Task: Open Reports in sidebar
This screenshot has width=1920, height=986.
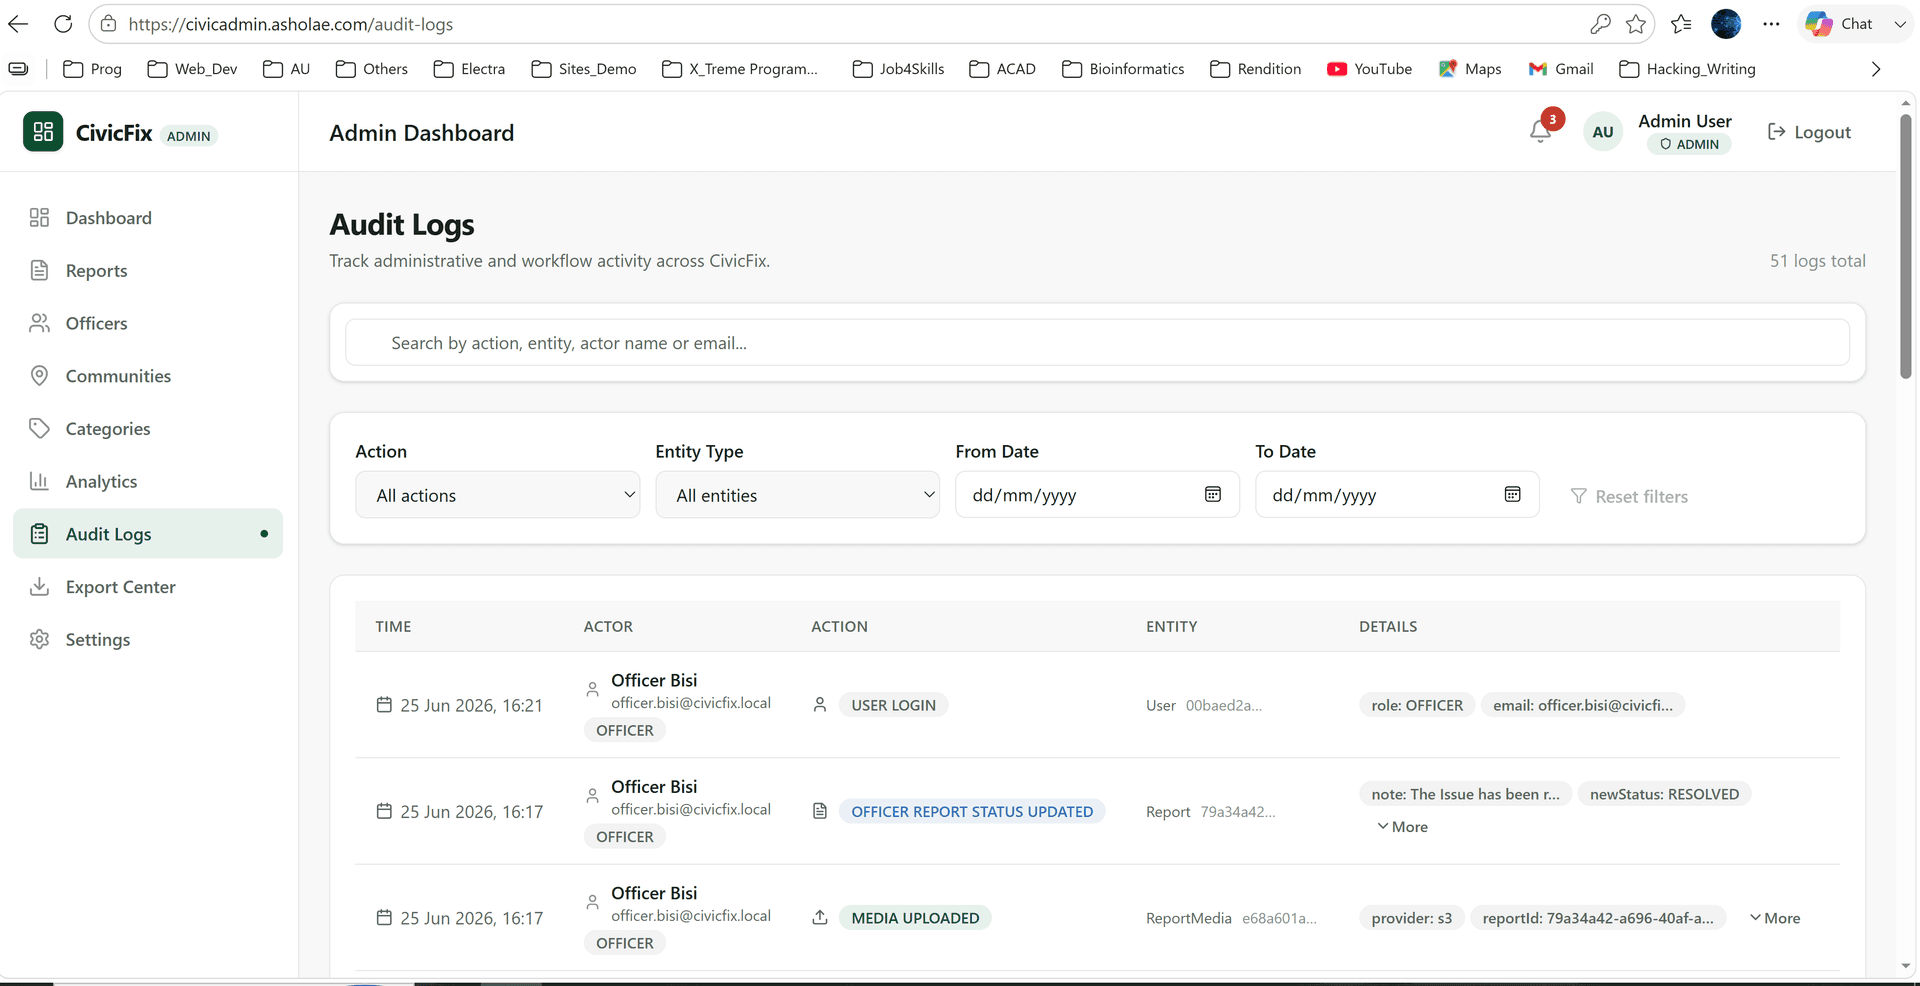Action: click(148, 271)
